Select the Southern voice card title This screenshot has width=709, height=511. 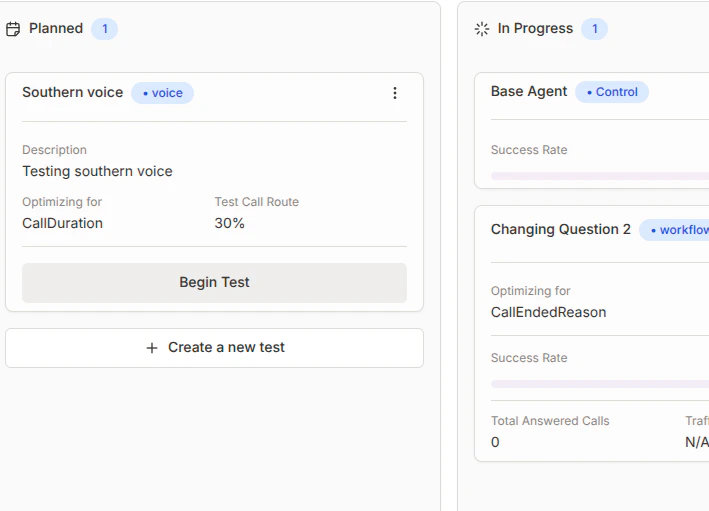(x=73, y=92)
